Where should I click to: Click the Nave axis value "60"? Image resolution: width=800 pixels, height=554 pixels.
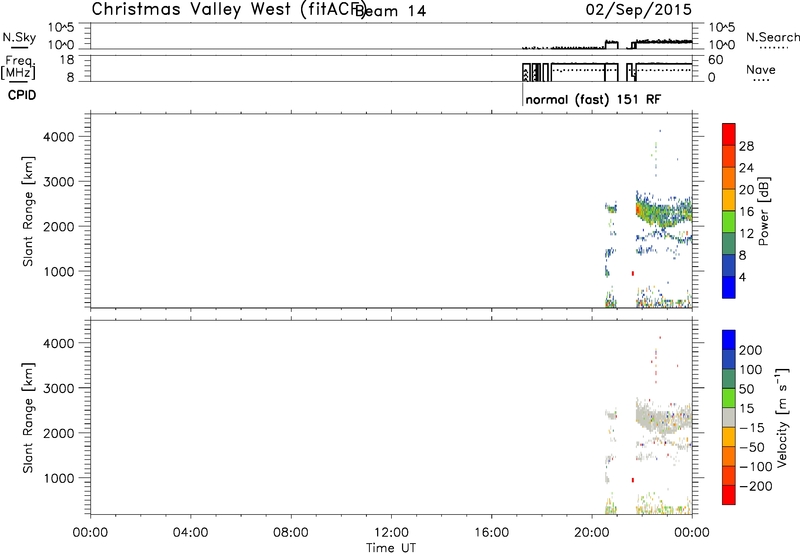click(715, 60)
